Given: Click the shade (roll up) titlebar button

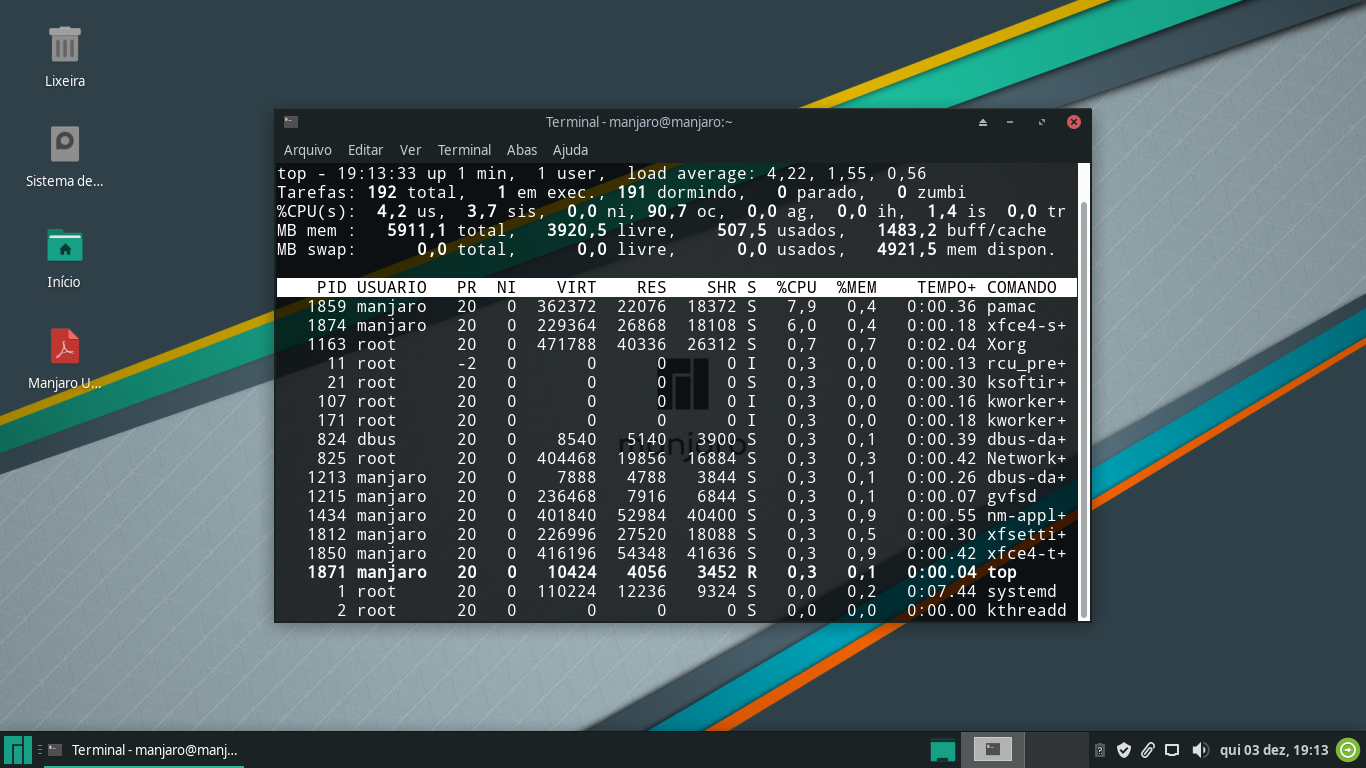Looking at the screenshot, I should point(982,122).
